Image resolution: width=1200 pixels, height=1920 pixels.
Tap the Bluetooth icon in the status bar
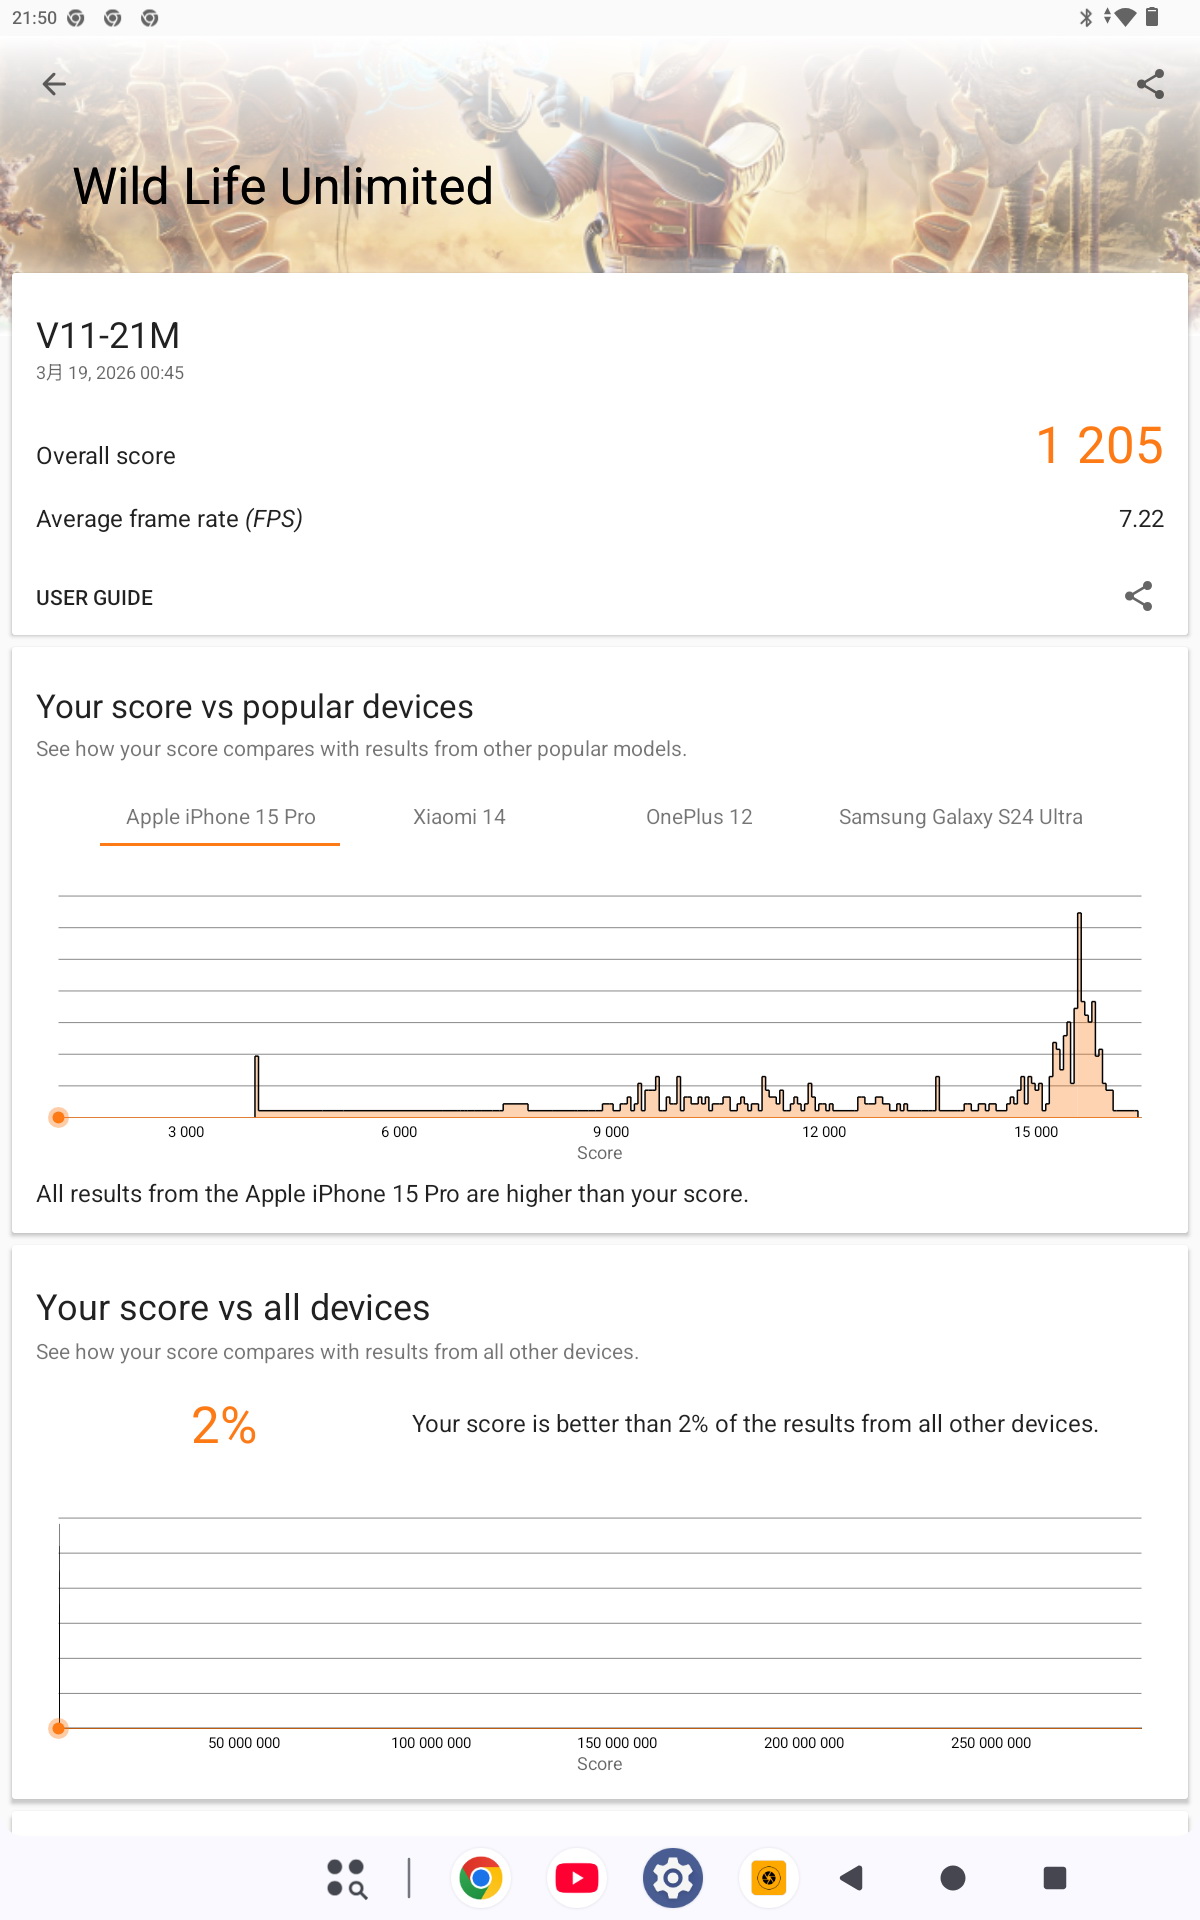pos(1086,17)
